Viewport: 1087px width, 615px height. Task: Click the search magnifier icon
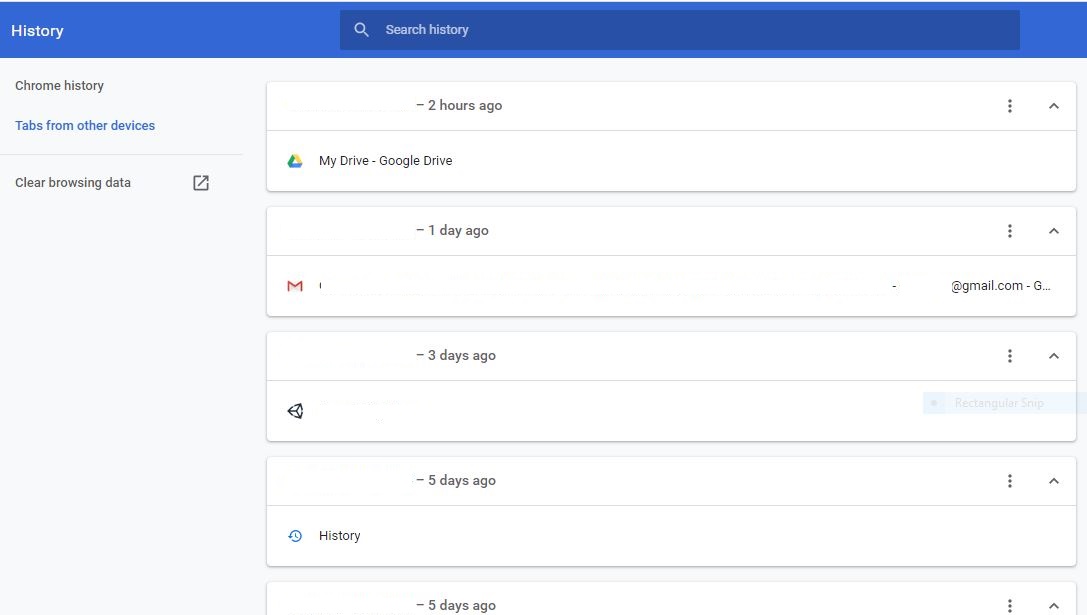[x=362, y=29]
